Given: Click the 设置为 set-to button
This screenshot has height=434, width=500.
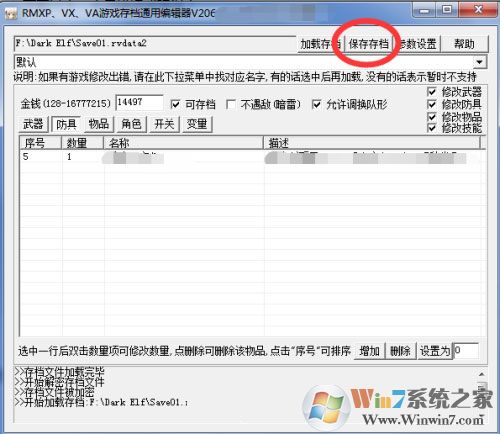Looking at the screenshot, I should click(x=435, y=351).
